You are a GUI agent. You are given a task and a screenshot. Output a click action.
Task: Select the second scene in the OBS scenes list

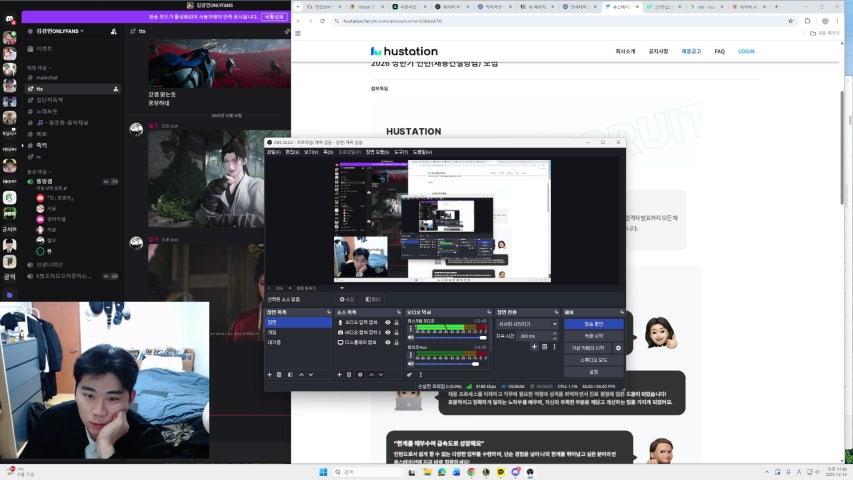[299, 333]
